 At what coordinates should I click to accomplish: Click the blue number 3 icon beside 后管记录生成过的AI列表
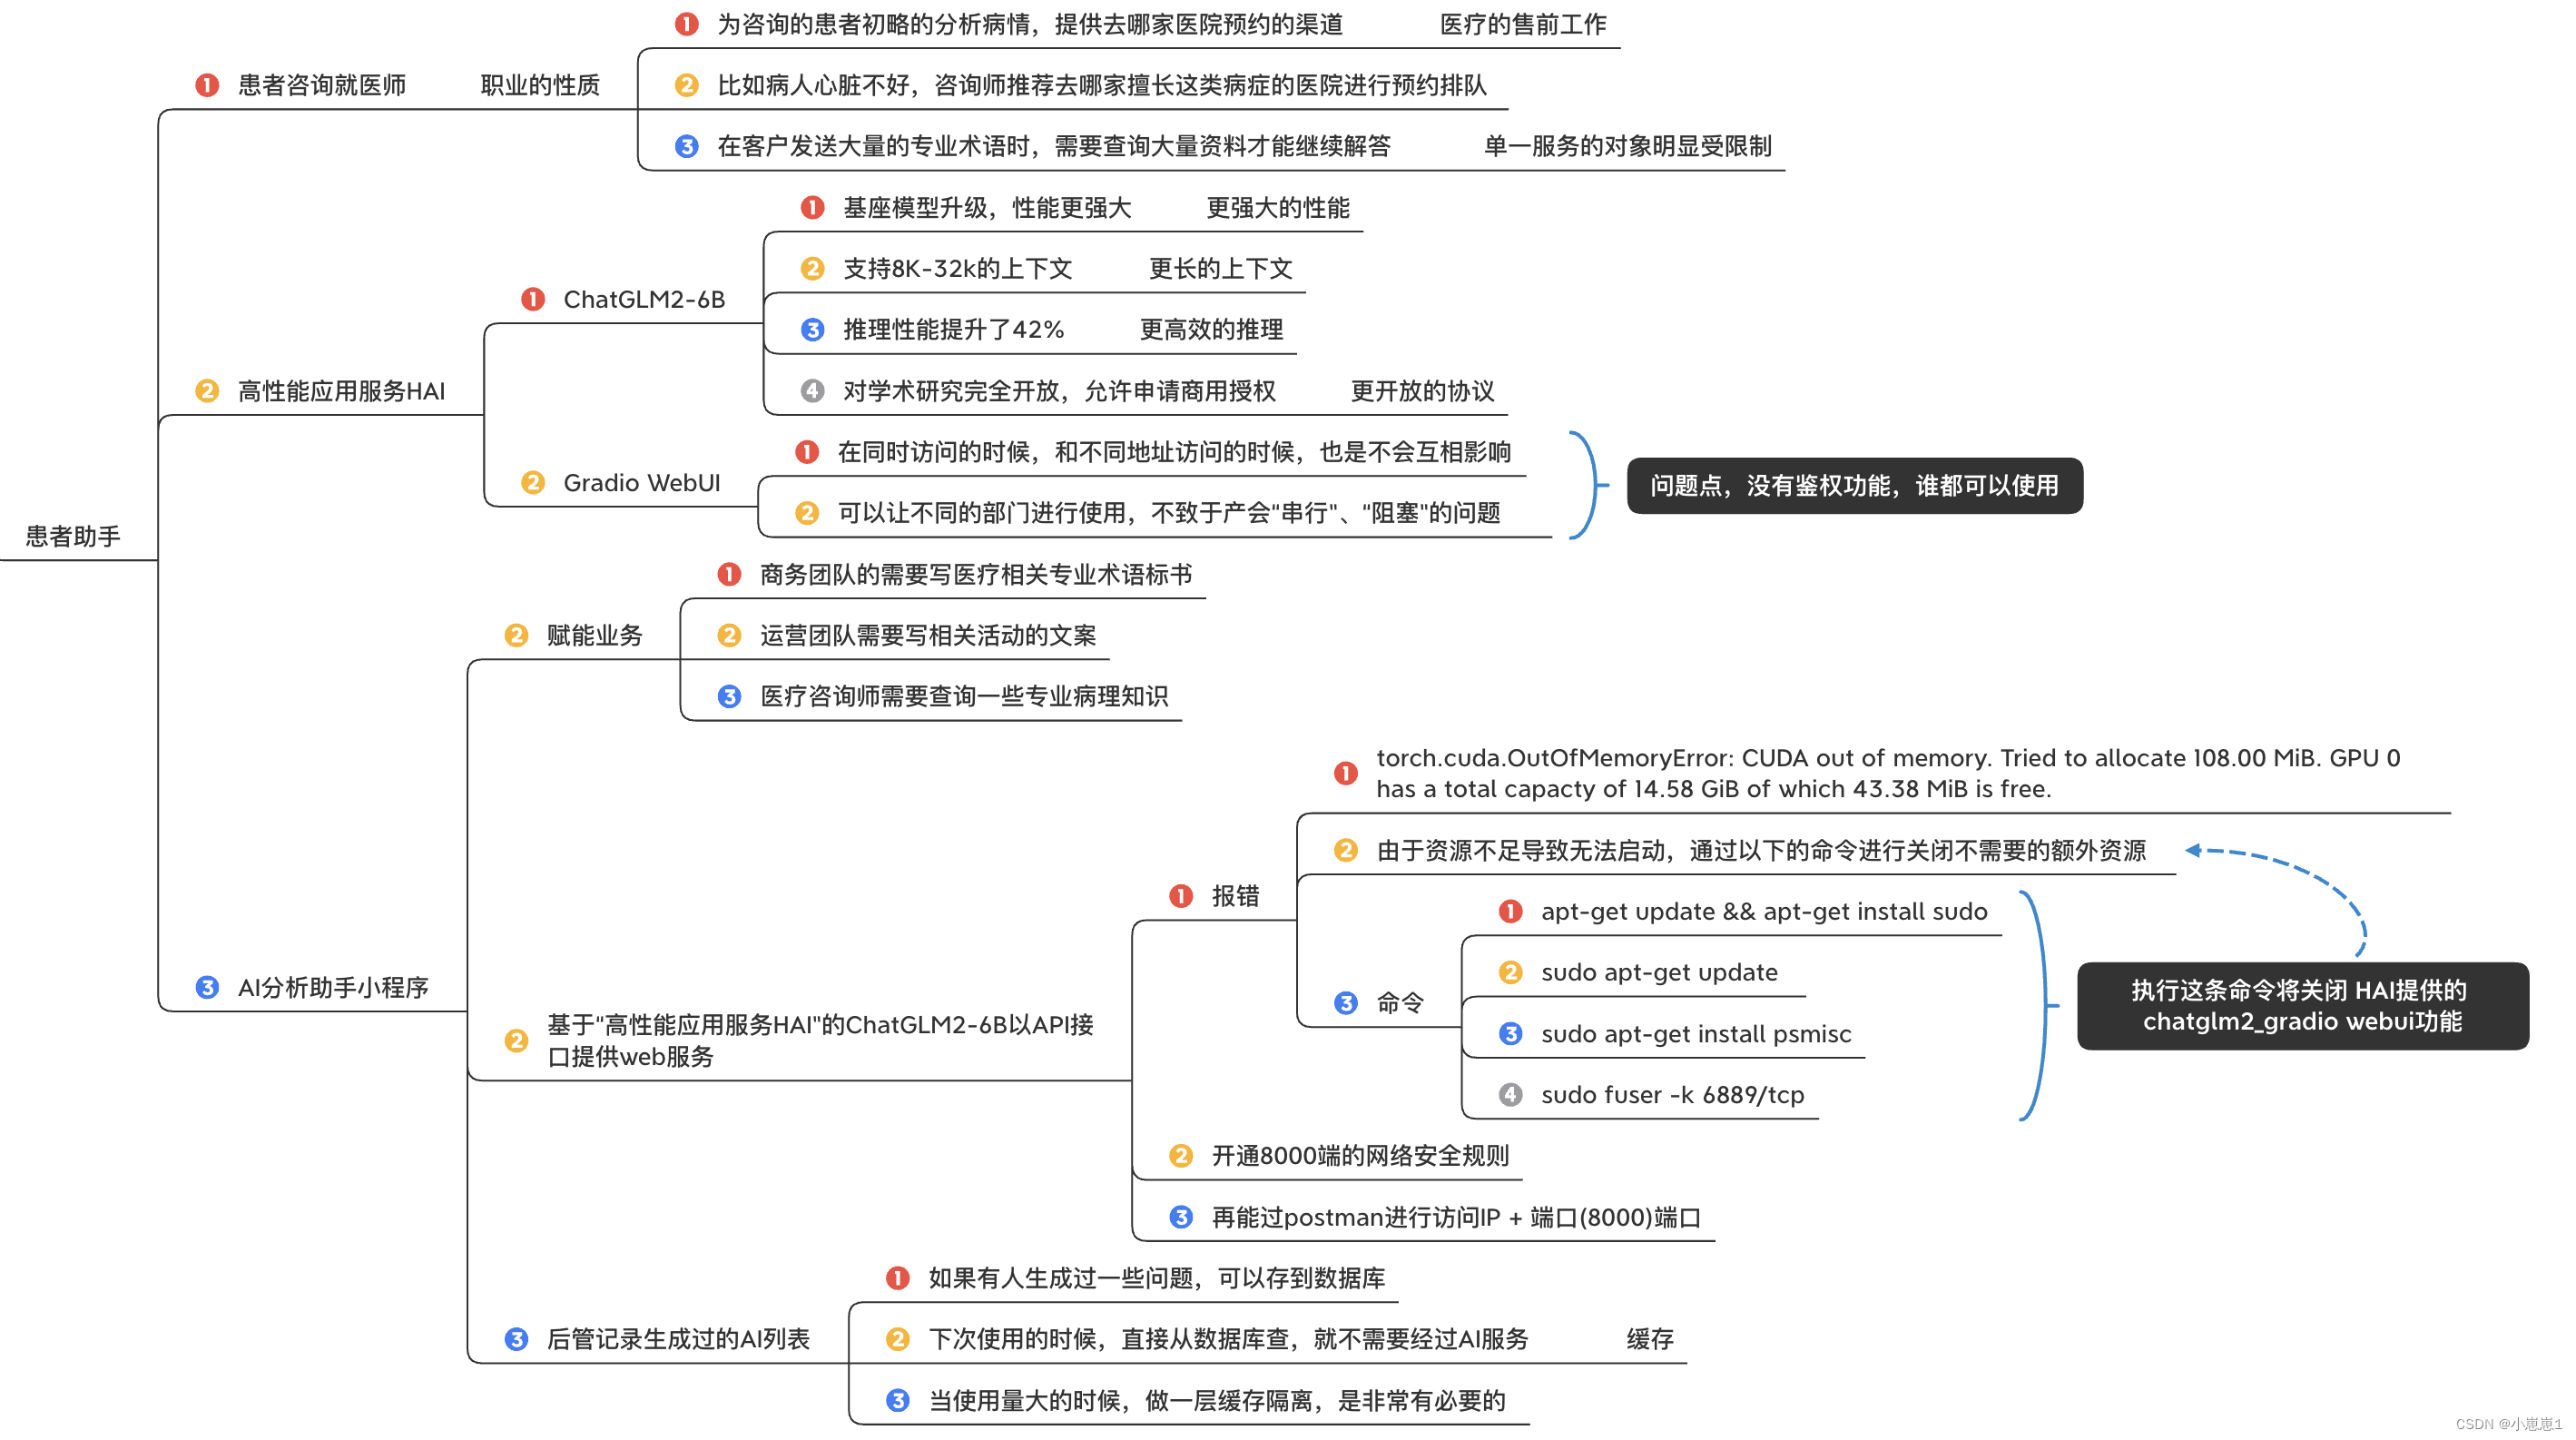click(516, 1339)
